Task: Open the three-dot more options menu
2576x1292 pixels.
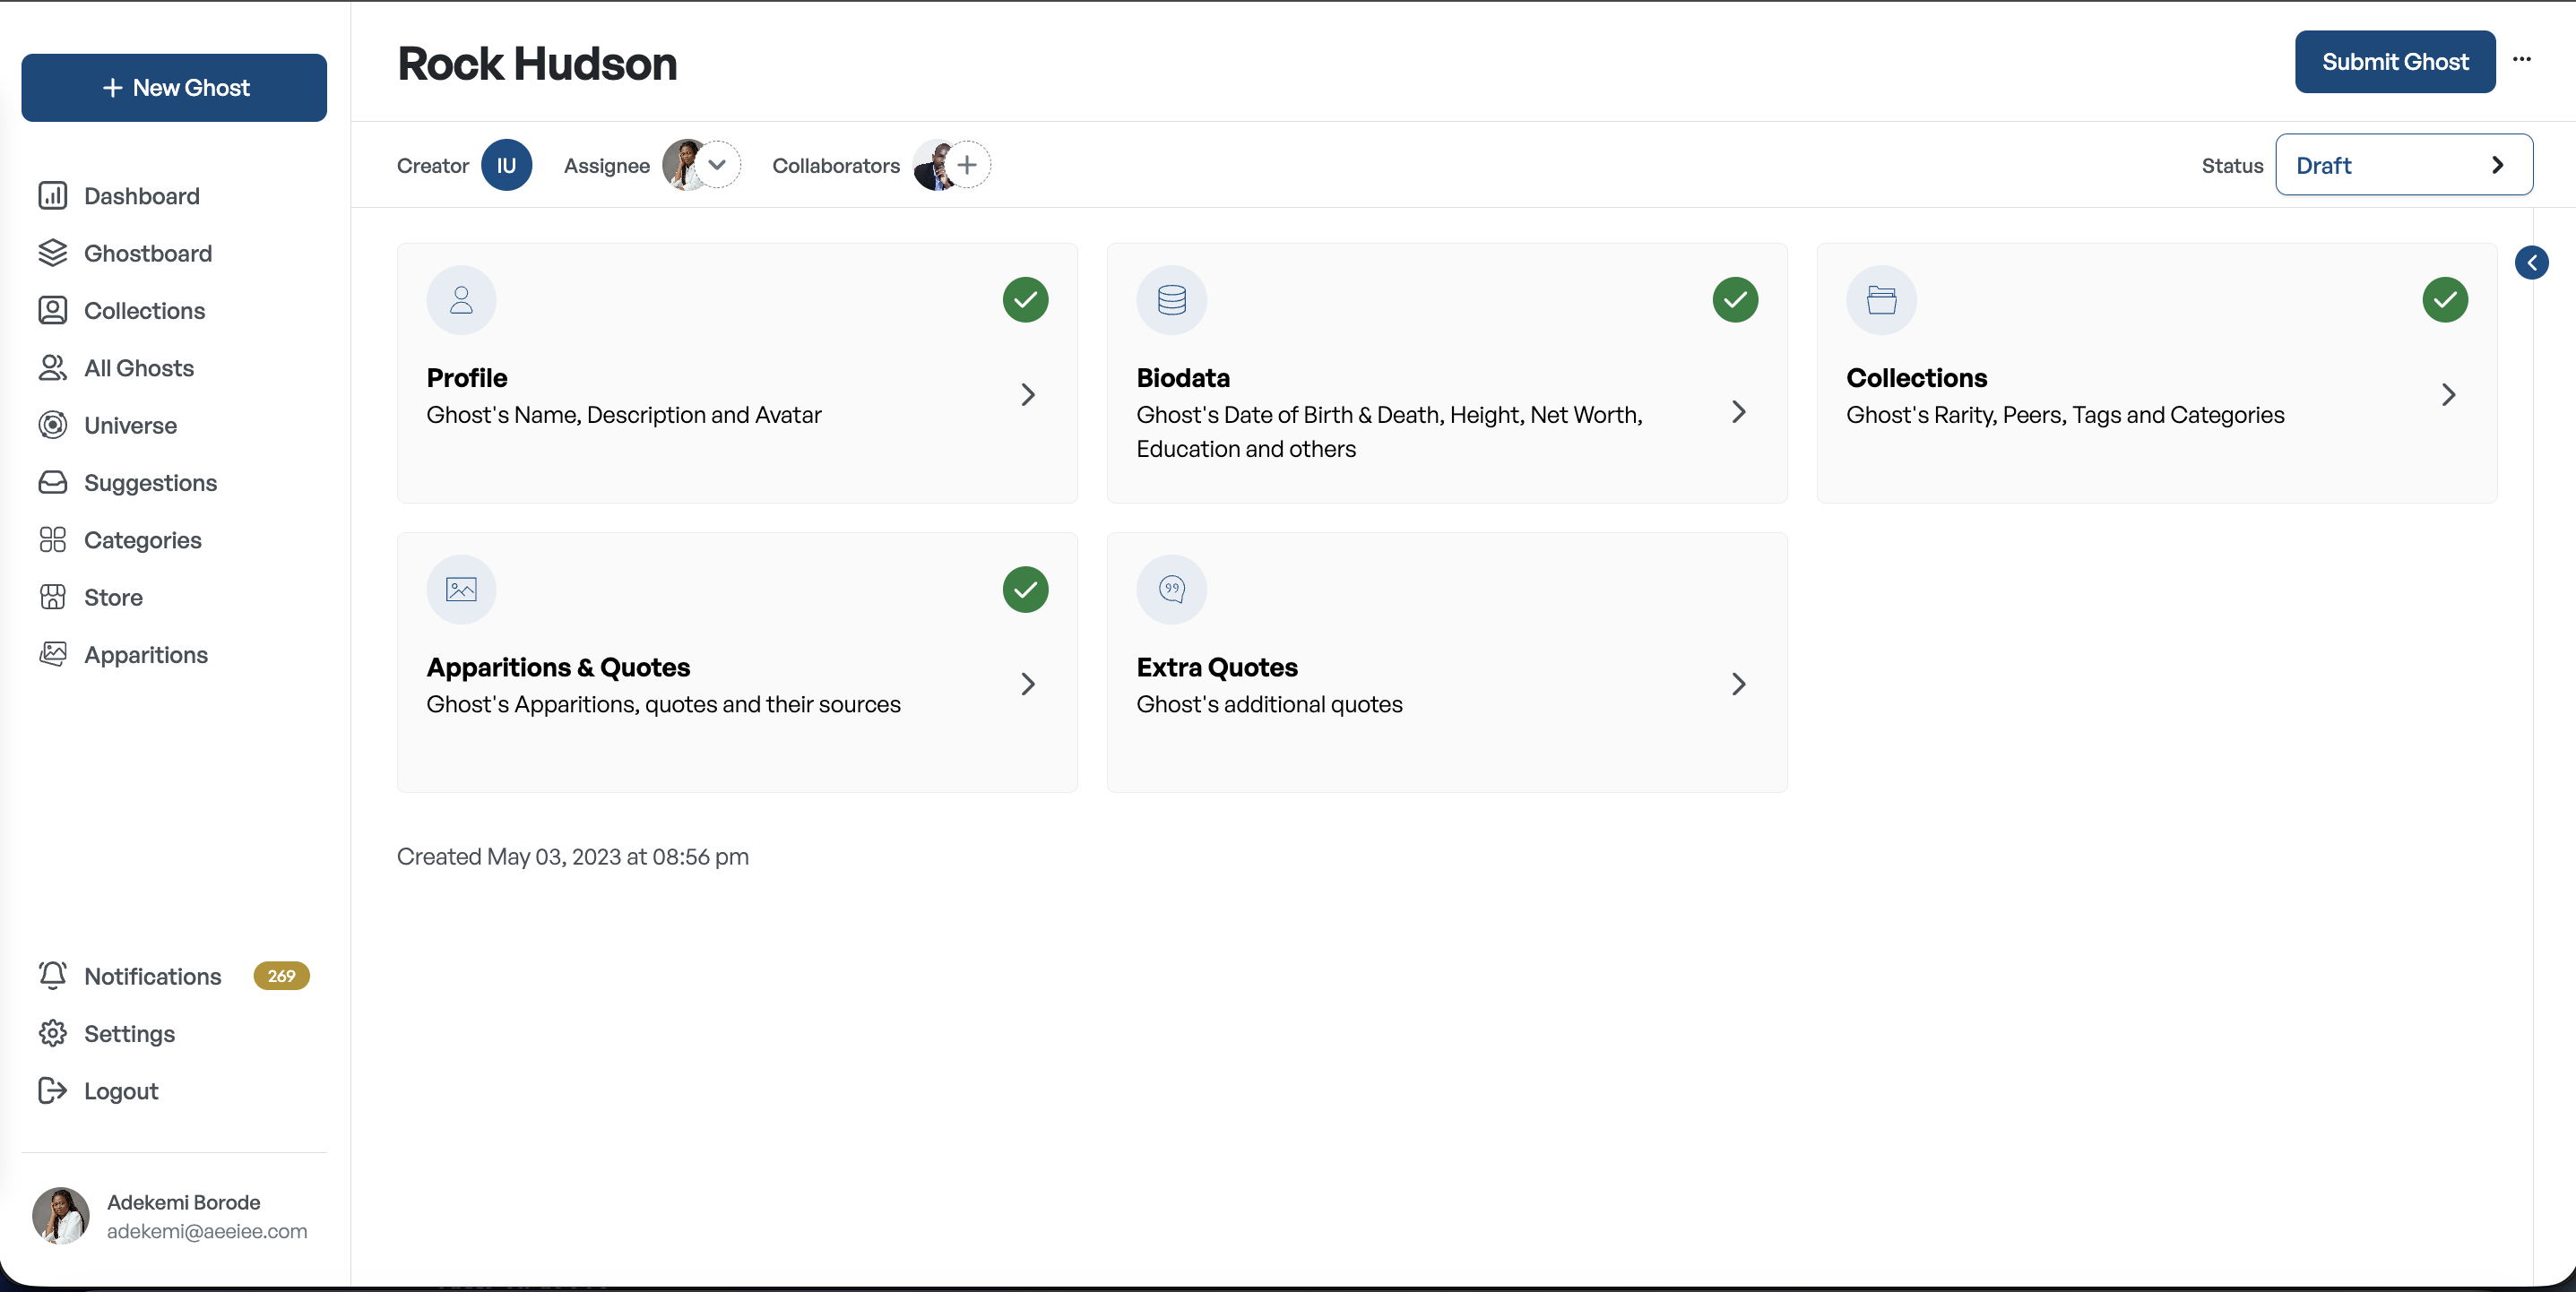Action: [2522, 59]
